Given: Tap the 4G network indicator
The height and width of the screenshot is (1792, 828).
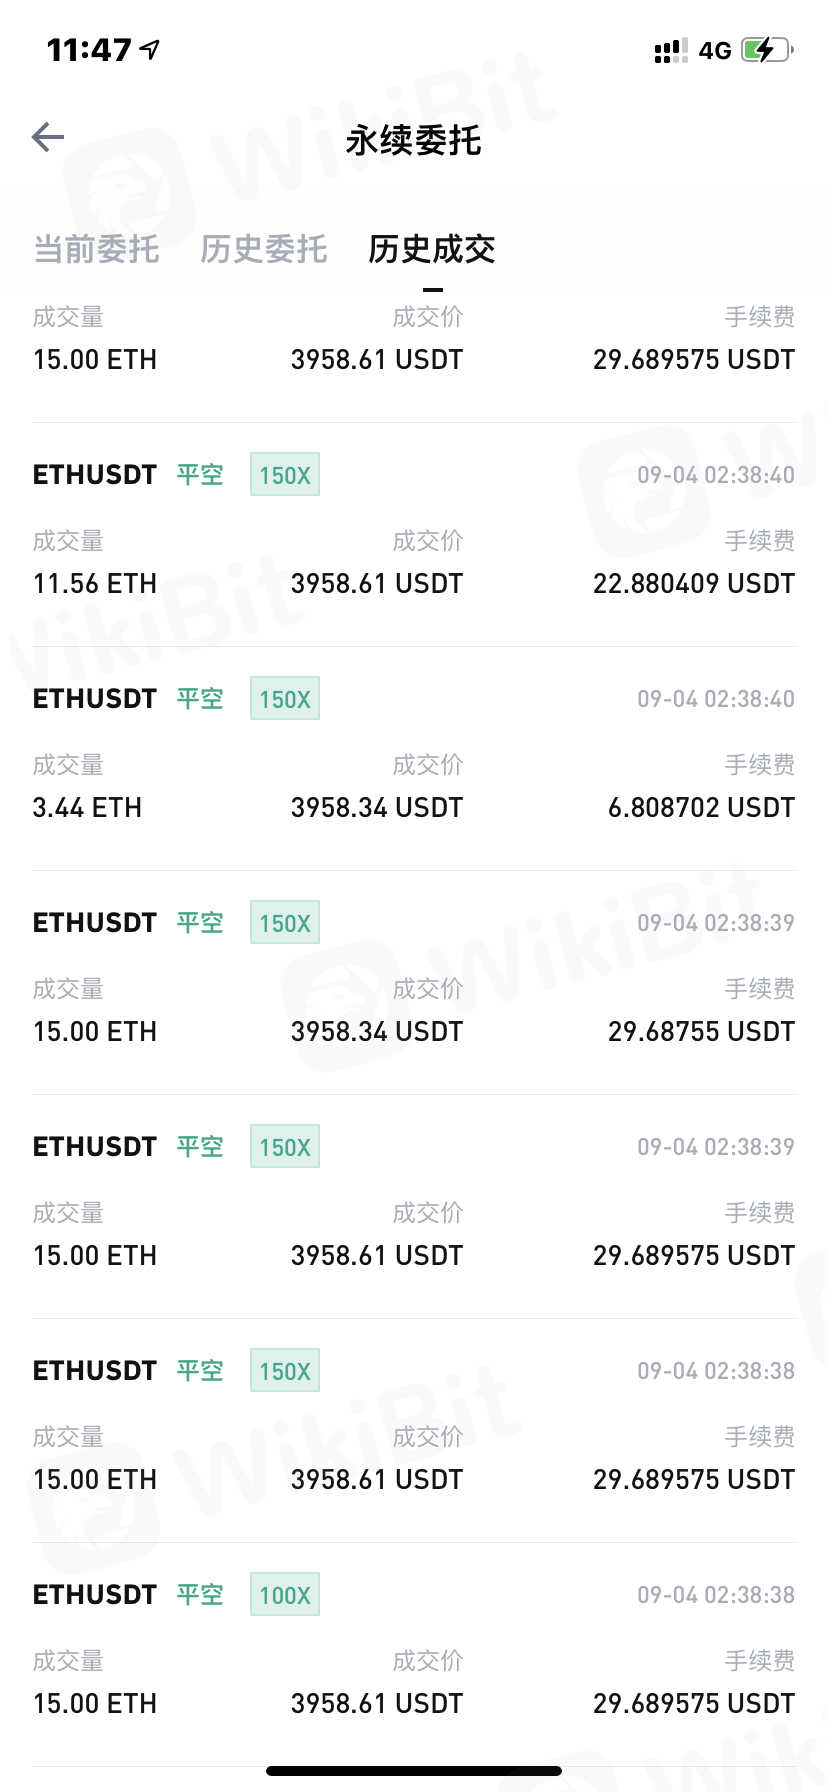Looking at the screenshot, I should tap(715, 51).
